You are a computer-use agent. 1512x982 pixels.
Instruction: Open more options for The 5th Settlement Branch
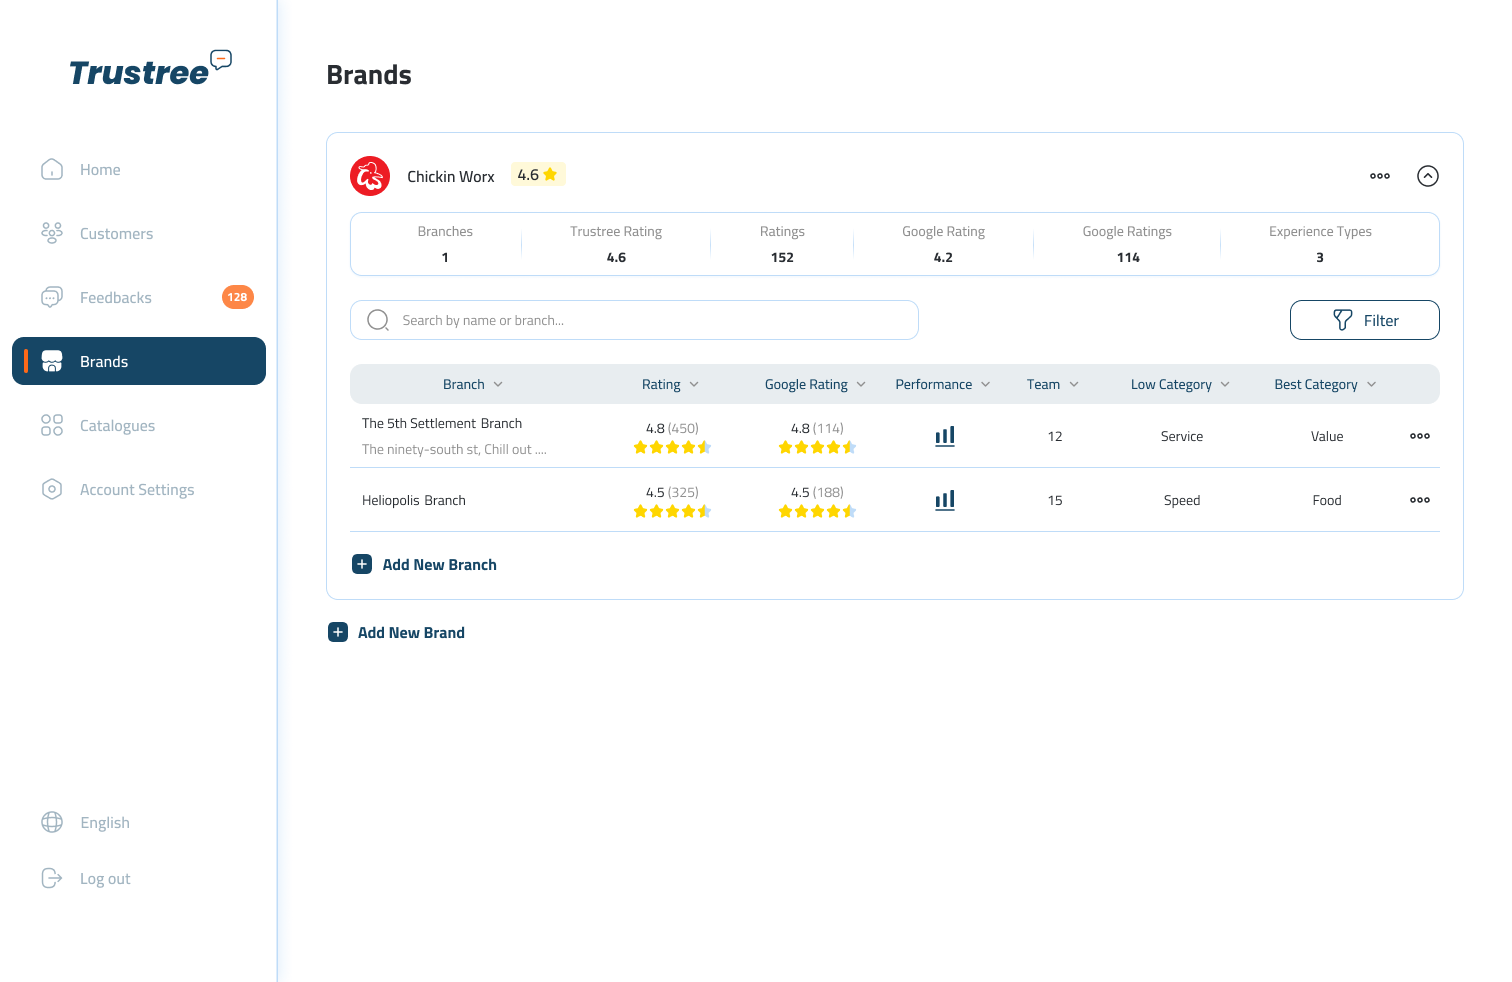tap(1419, 436)
